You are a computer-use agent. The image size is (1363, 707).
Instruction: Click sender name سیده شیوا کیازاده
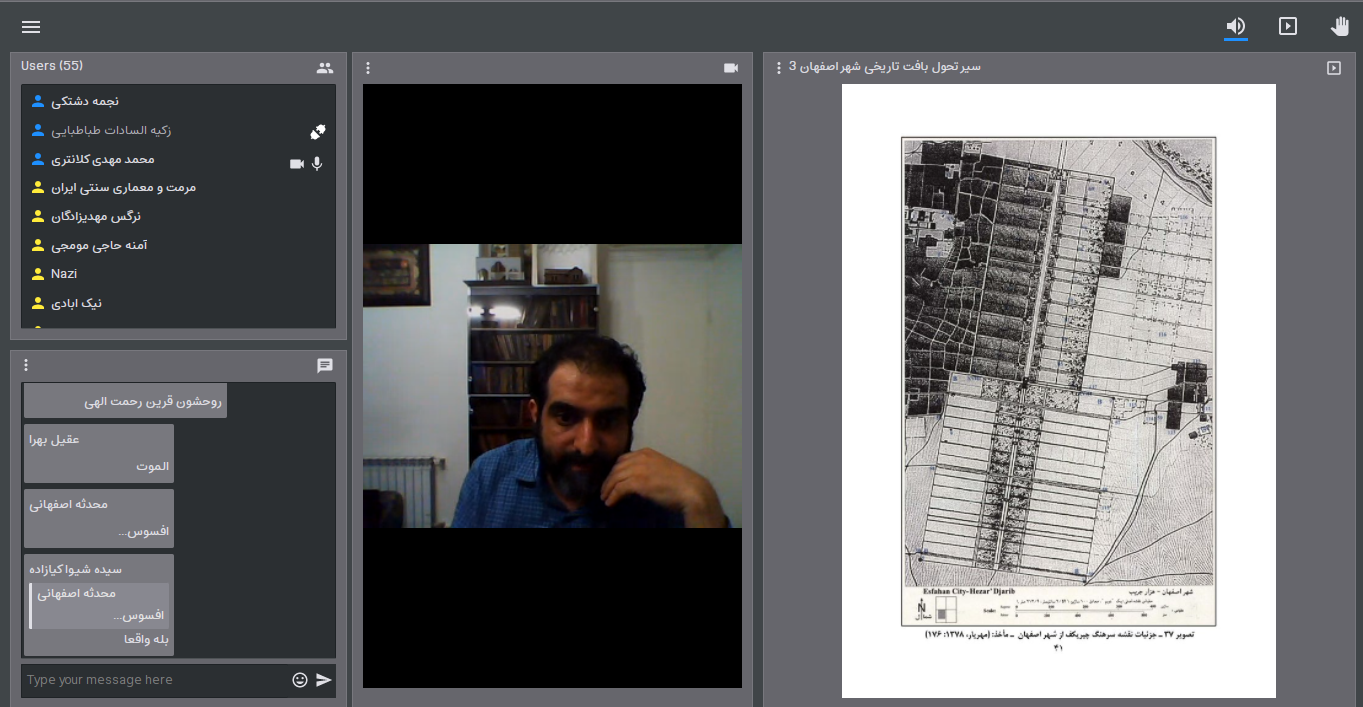tap(75, 569)
